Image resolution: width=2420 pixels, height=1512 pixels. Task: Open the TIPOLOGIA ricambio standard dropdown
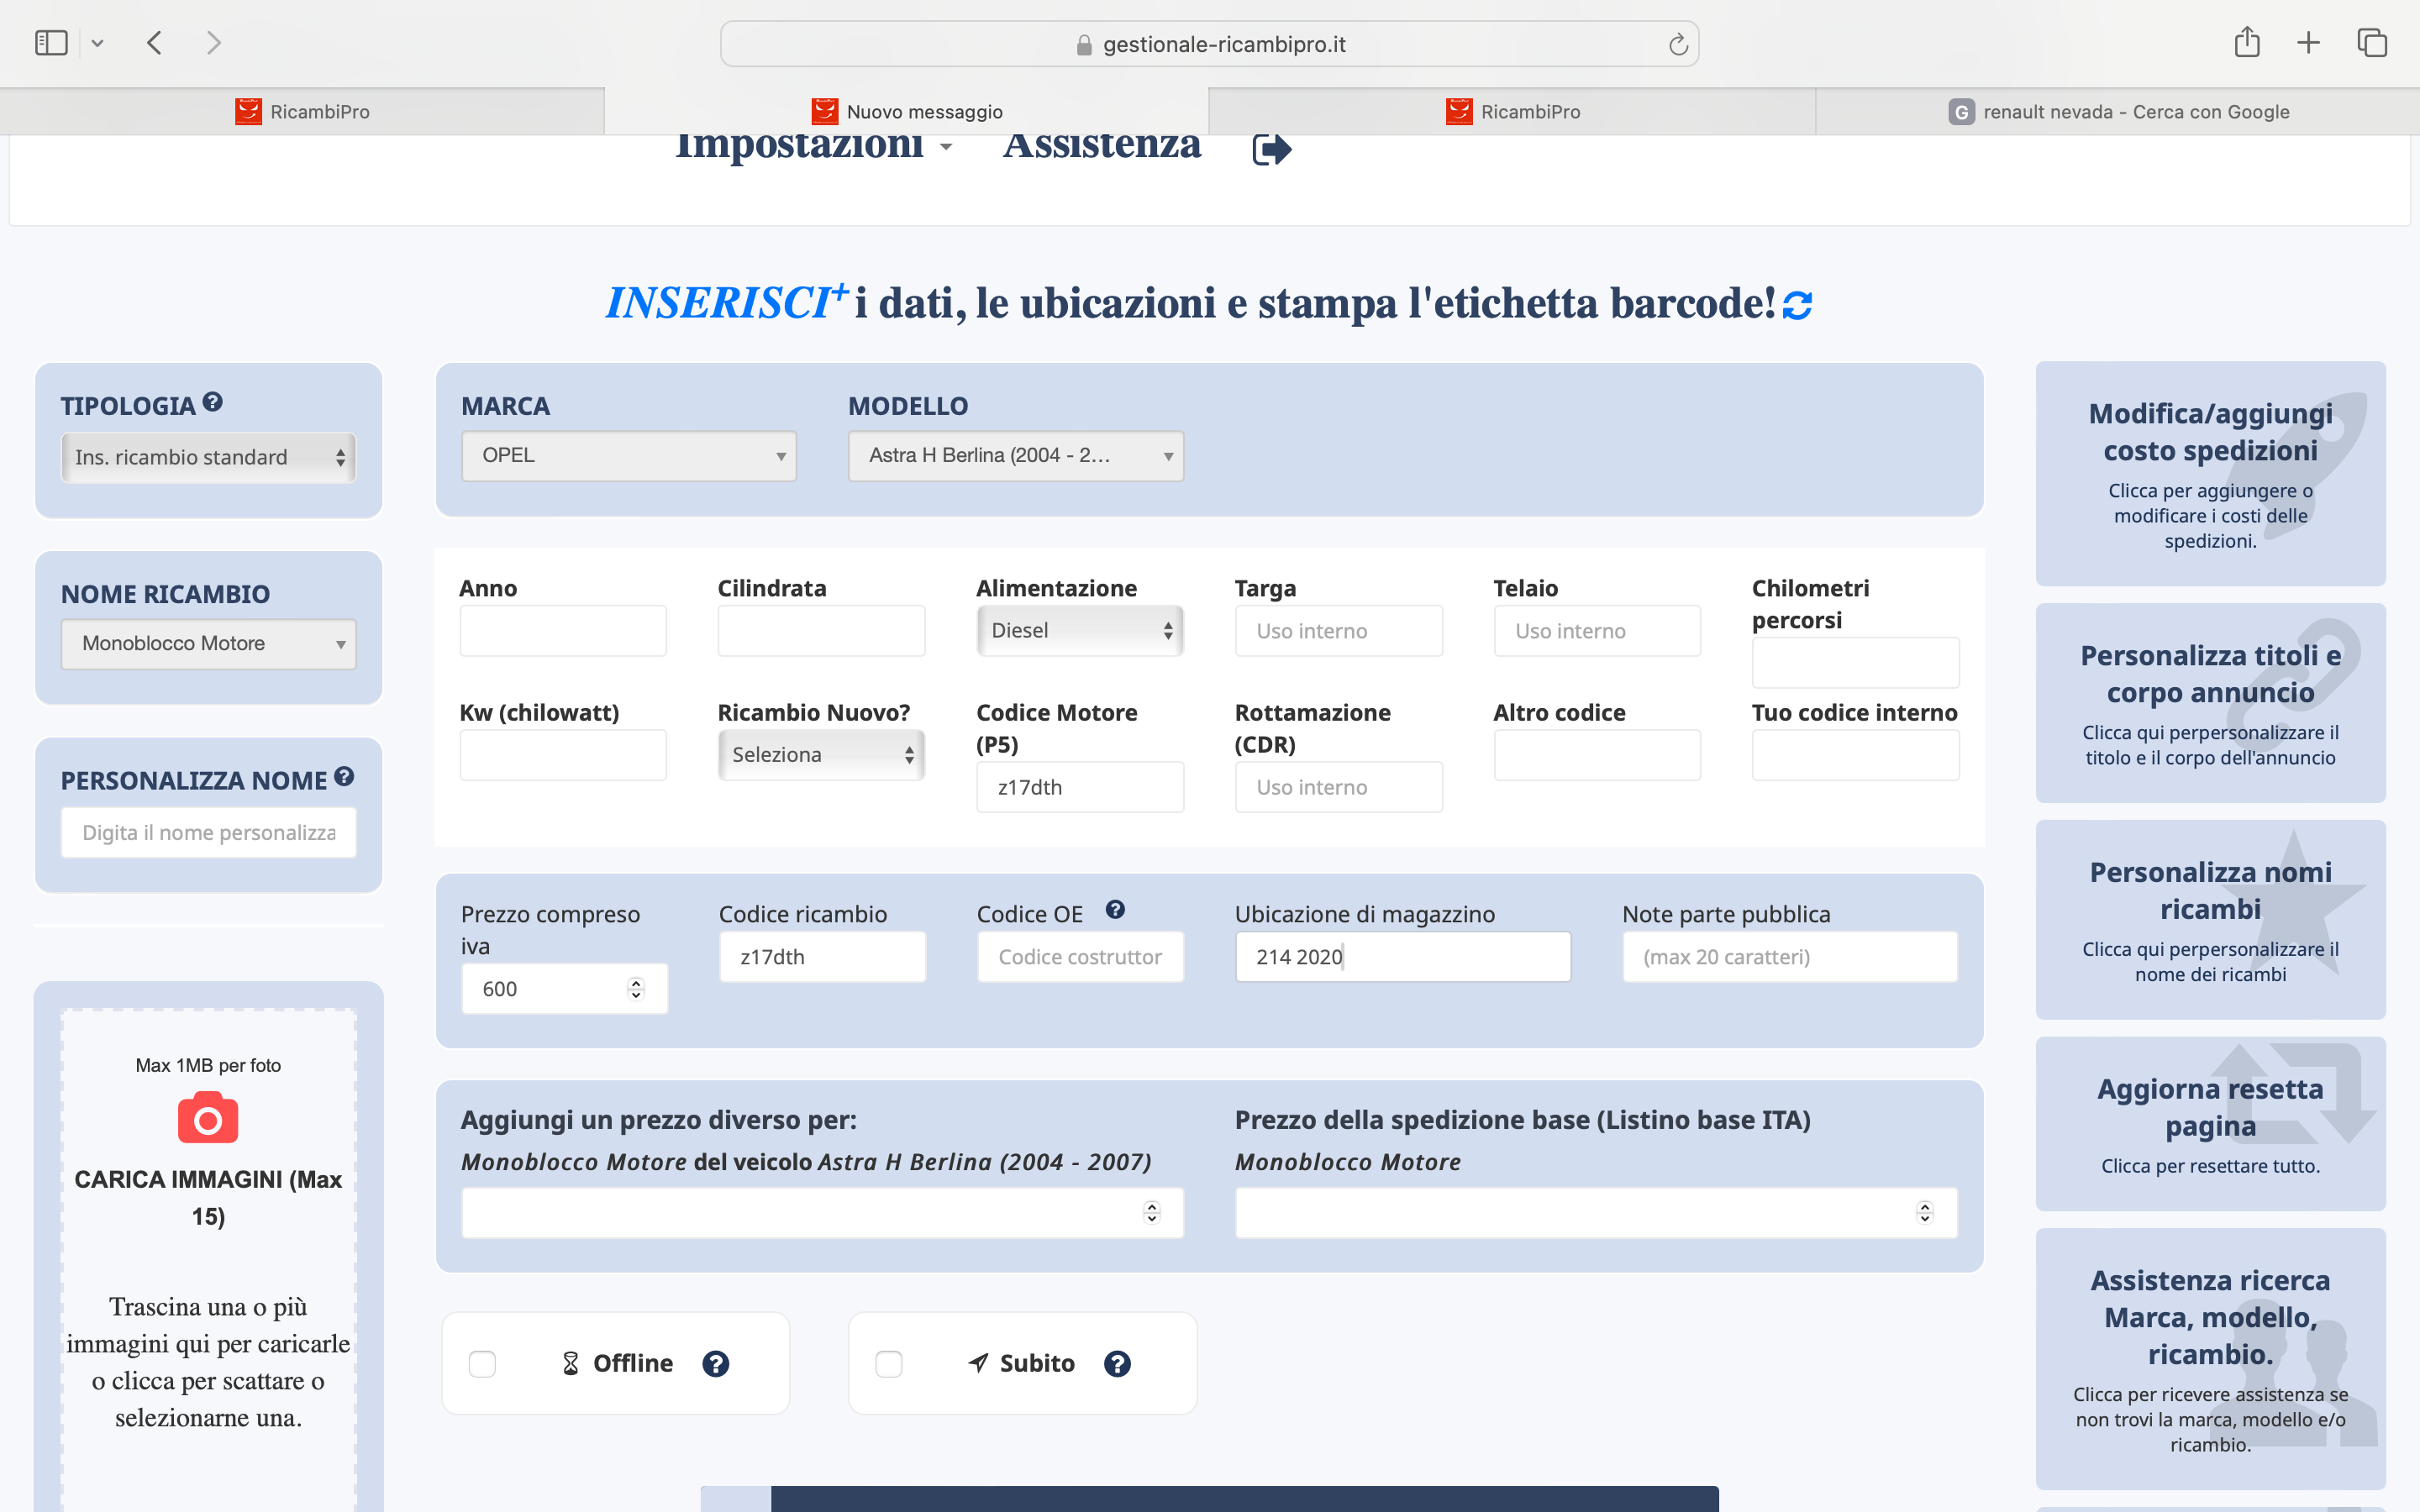[x=208, y=457]
